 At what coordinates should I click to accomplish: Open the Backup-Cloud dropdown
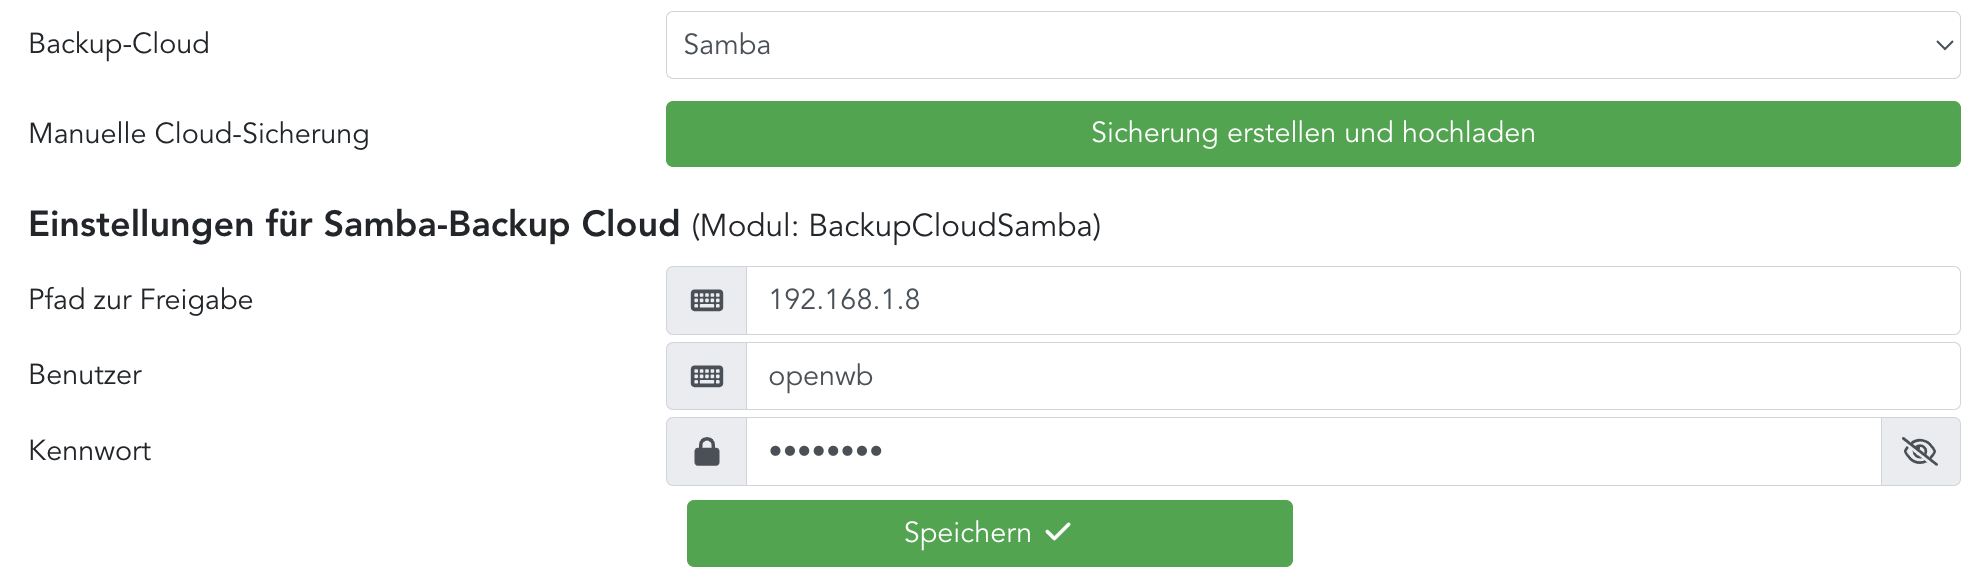click(x=1312, y=45)
